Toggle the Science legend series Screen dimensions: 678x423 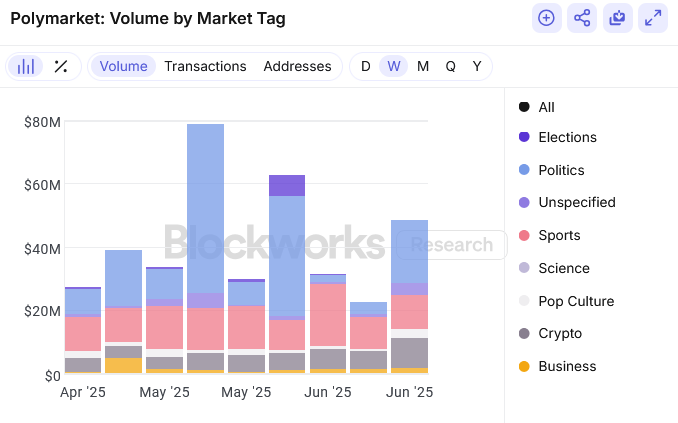(x=554, y=269)
